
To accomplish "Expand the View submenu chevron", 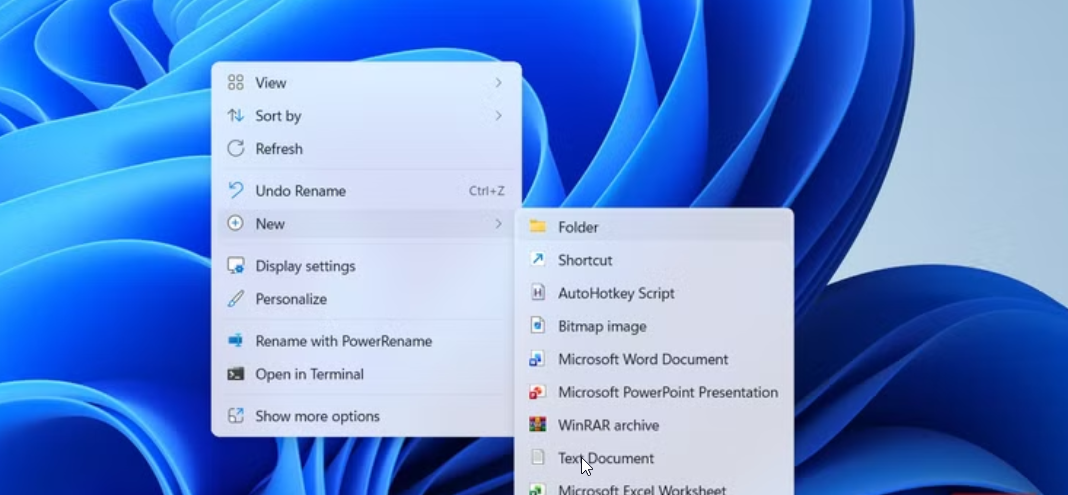I will click(498, 83).
